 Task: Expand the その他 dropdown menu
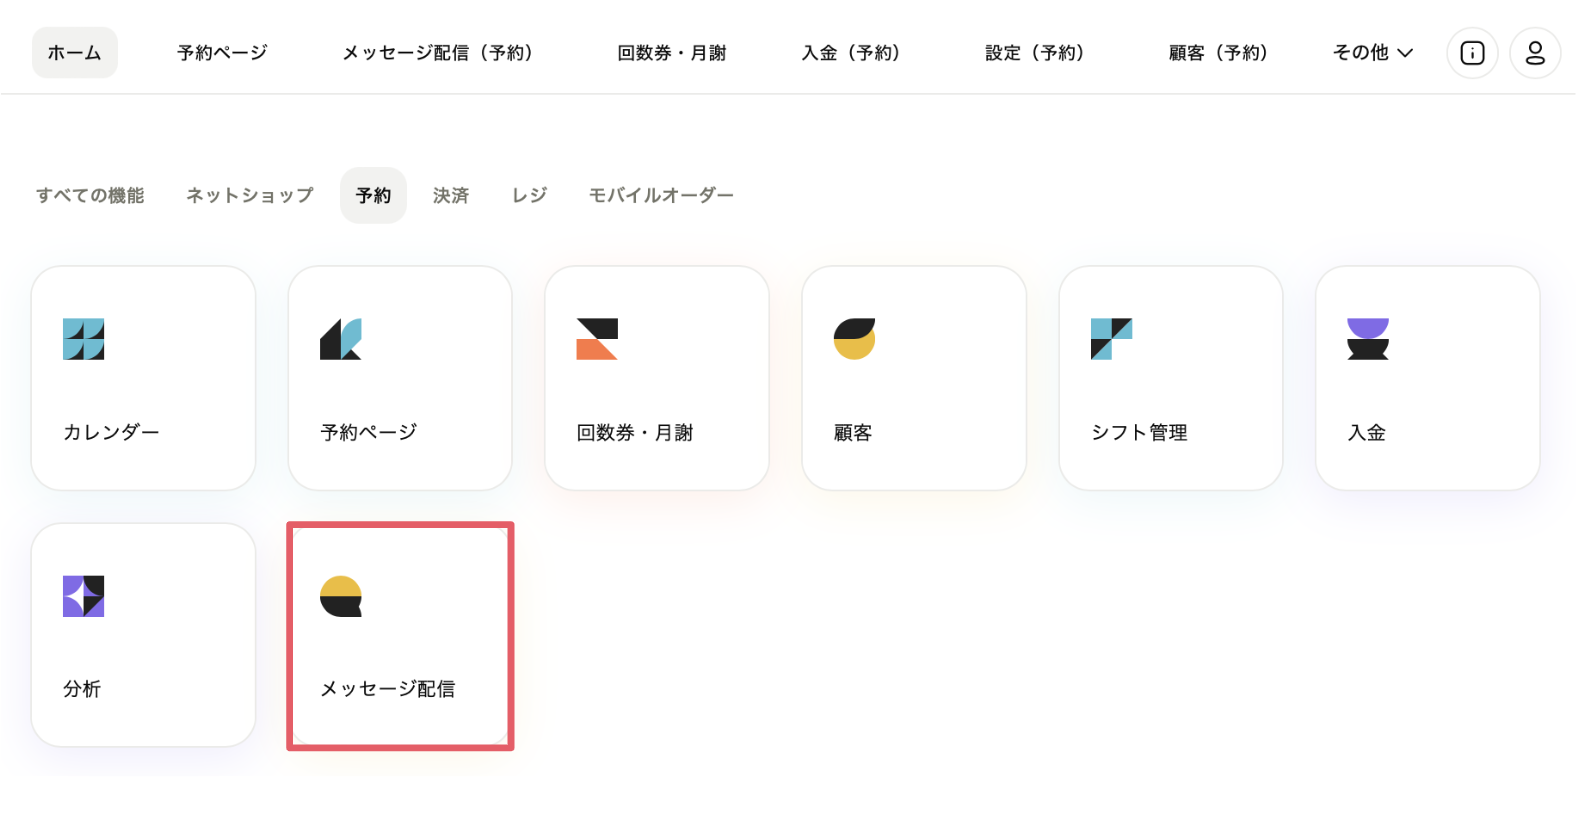[x=1373, y=53]
